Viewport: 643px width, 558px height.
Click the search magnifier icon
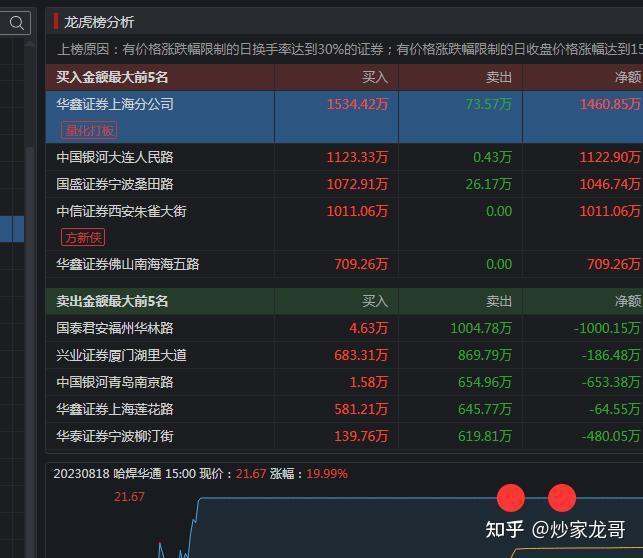[x=16, y=23]
